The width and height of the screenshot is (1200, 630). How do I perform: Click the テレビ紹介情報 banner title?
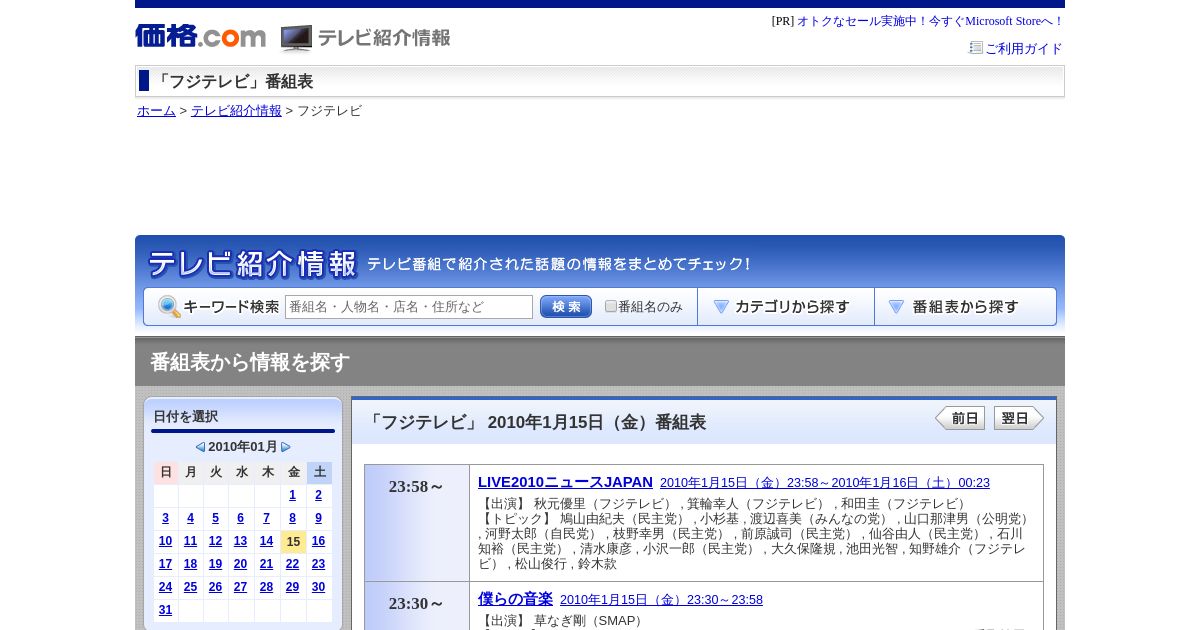pyautogui.click(x=252, y=264)
